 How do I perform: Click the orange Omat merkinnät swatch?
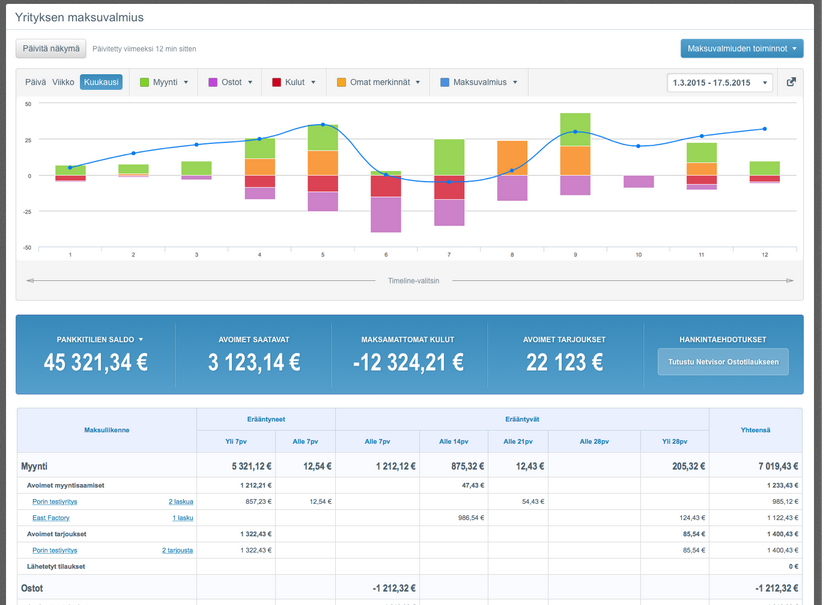pos(342,82)
